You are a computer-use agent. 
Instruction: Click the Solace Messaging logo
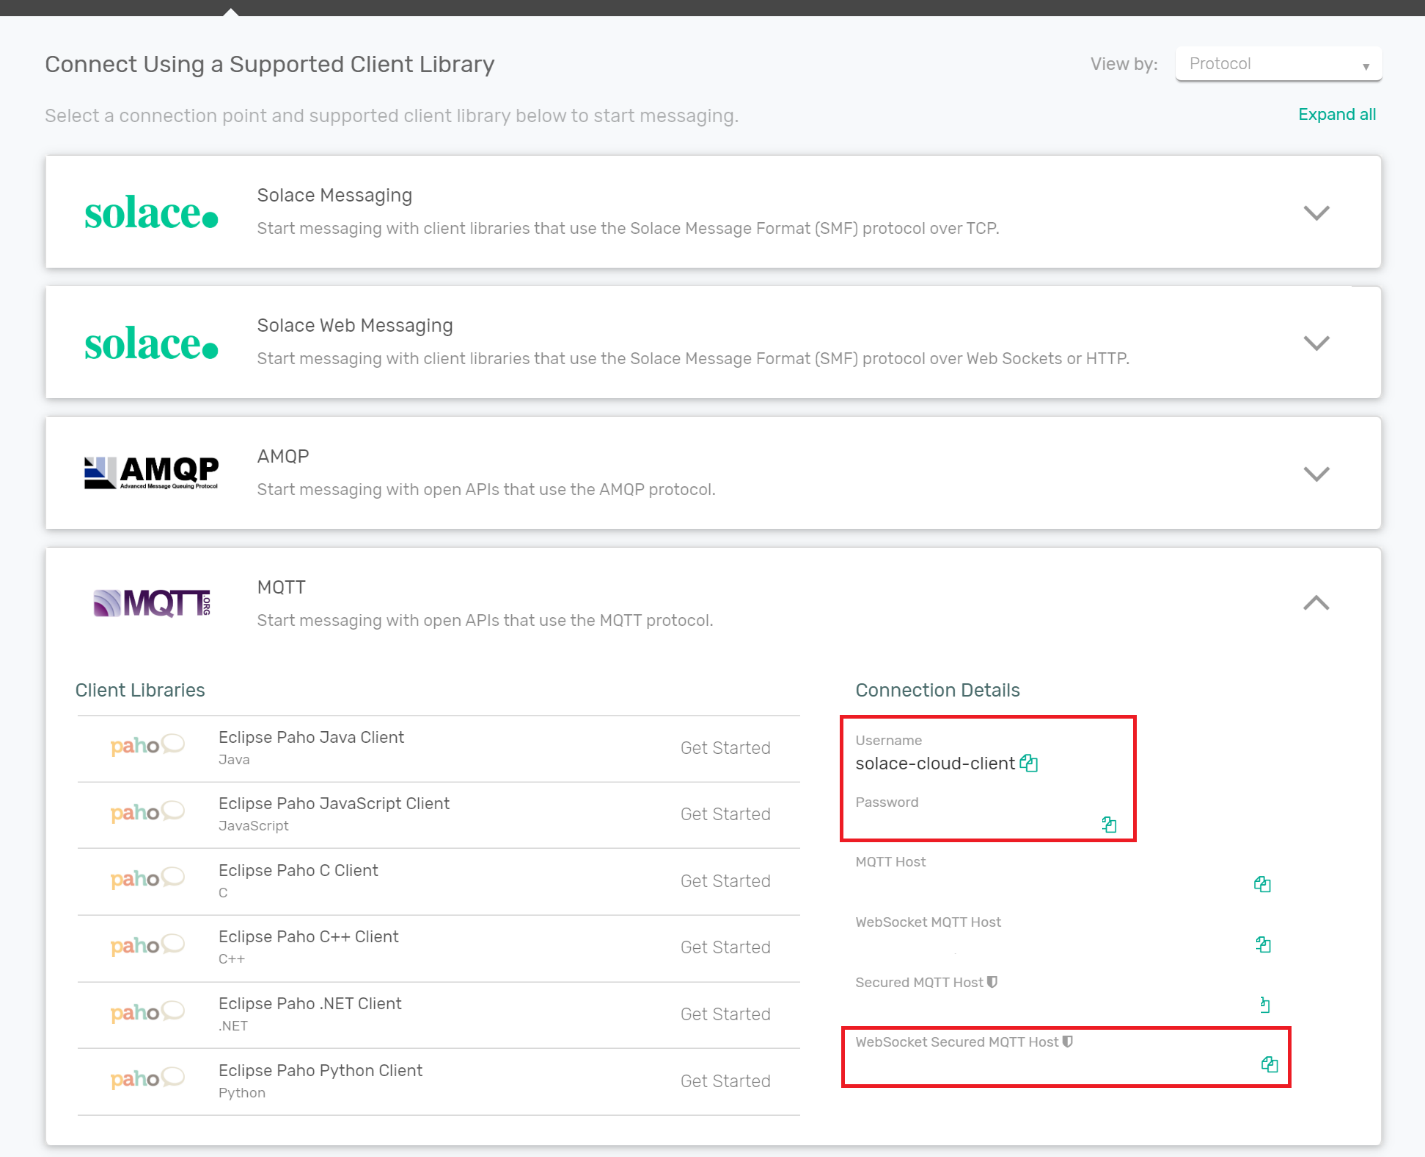click(151, 213)
